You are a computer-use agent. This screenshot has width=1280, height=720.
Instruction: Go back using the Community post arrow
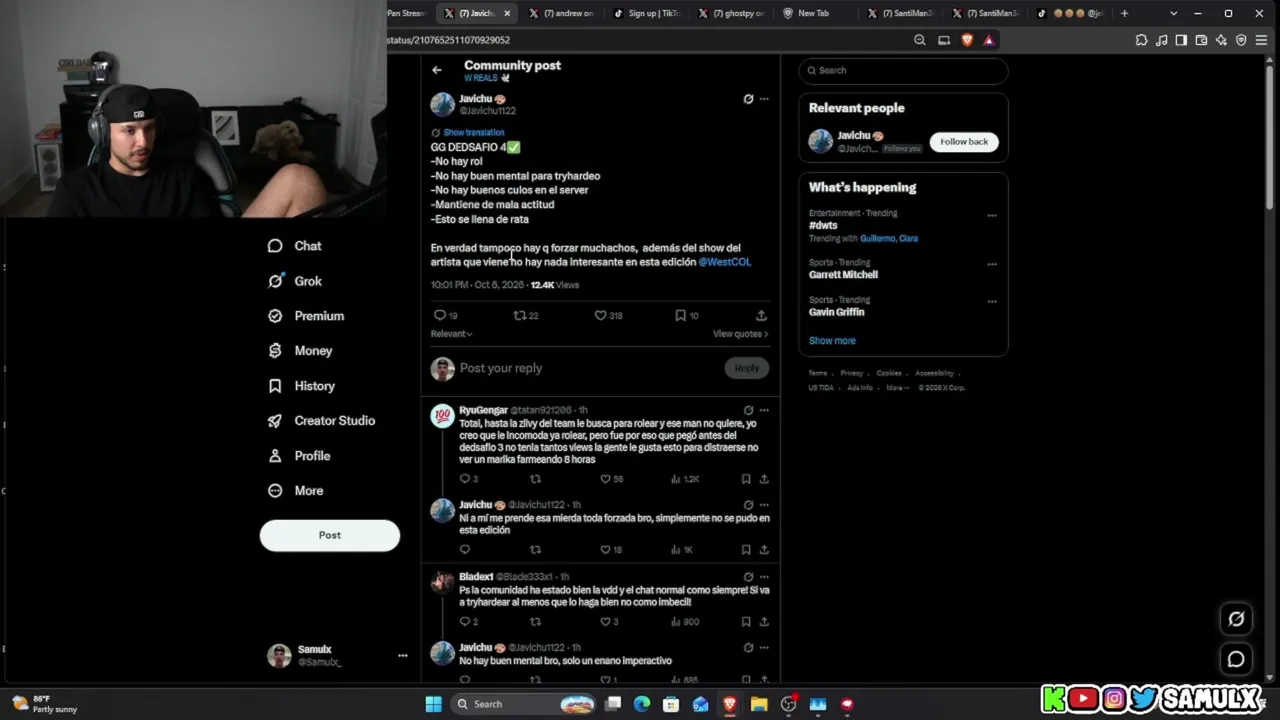(x=437, y=70)
